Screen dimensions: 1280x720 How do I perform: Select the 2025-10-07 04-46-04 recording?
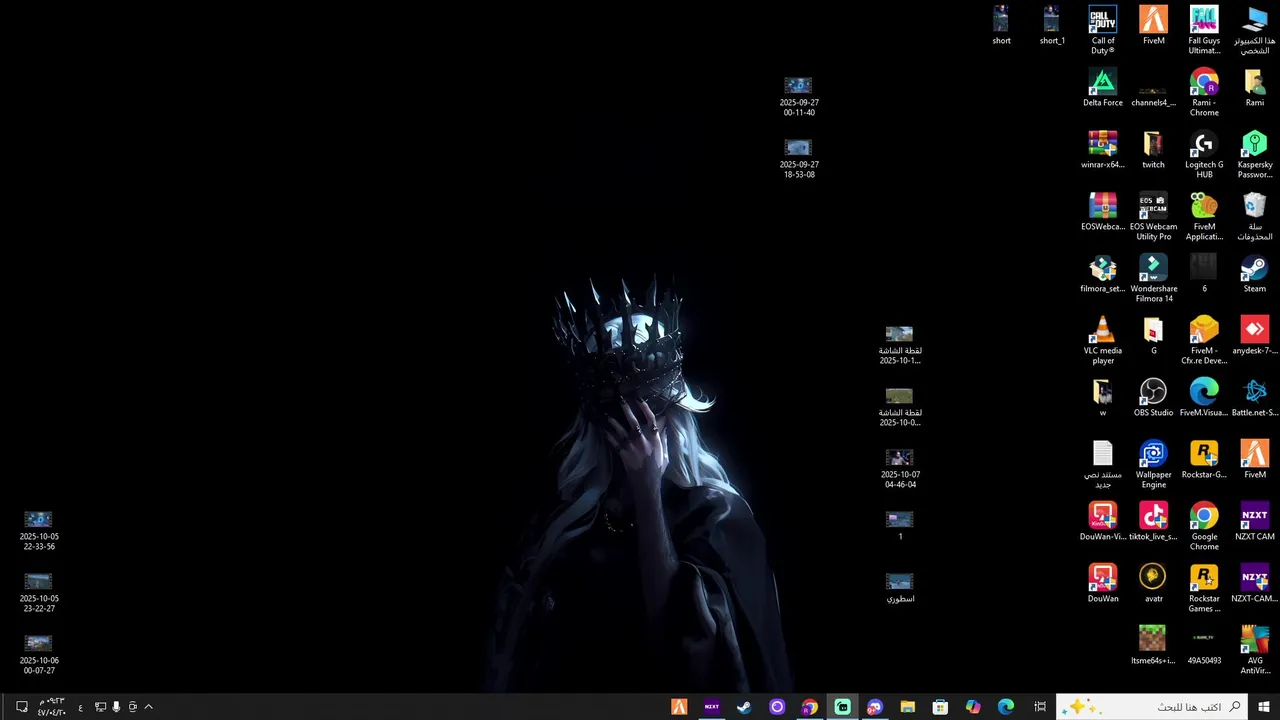(x=900, y=469)
